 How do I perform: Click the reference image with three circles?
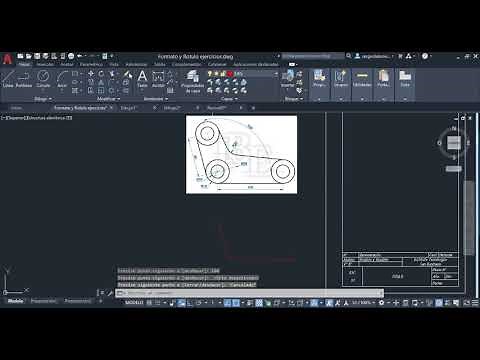[241, 155]
